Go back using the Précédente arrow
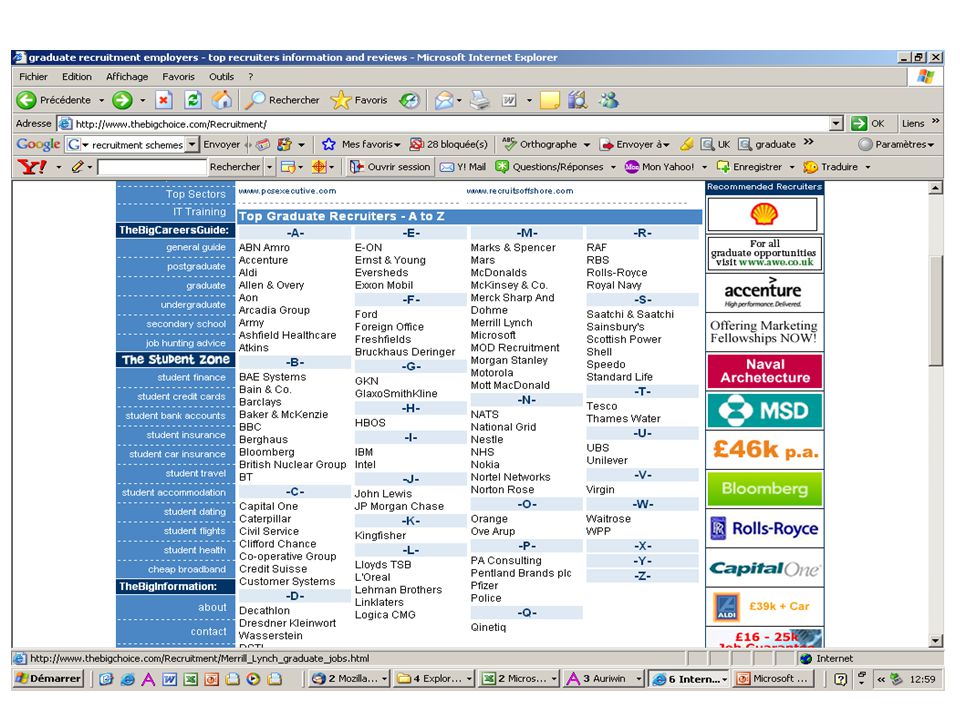This screenshot has height=720, width=960. click(x=53, y=100)
